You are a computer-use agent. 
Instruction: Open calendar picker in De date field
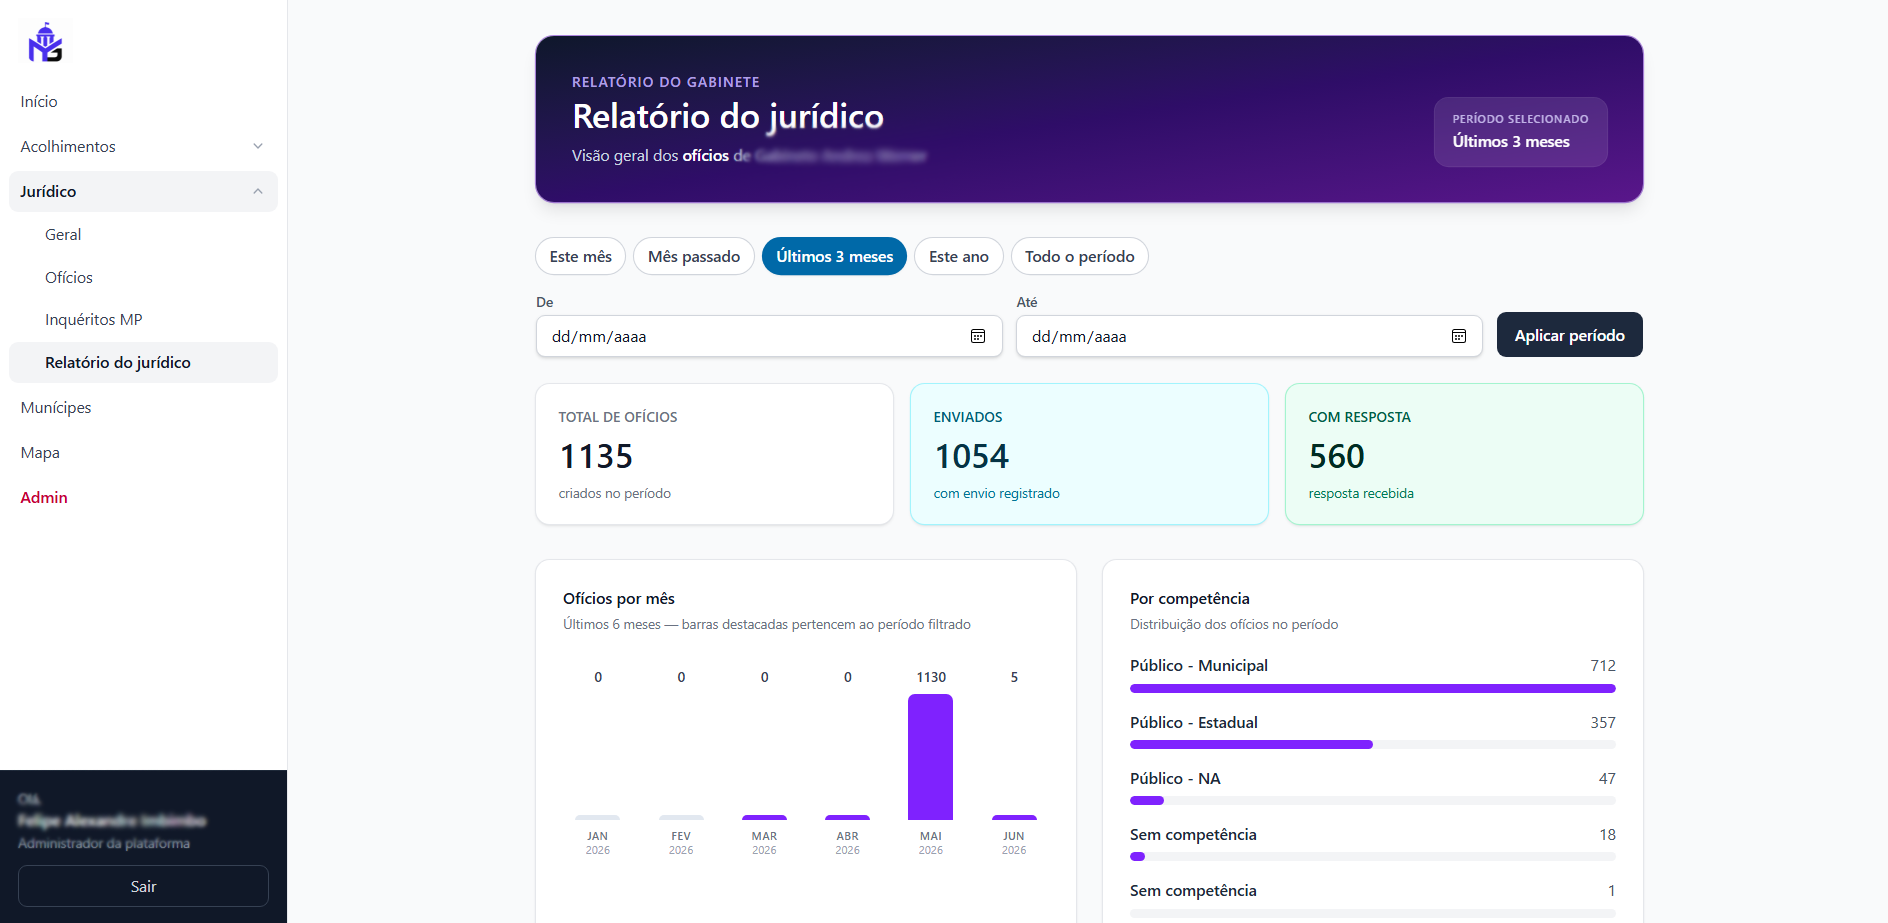978,336
